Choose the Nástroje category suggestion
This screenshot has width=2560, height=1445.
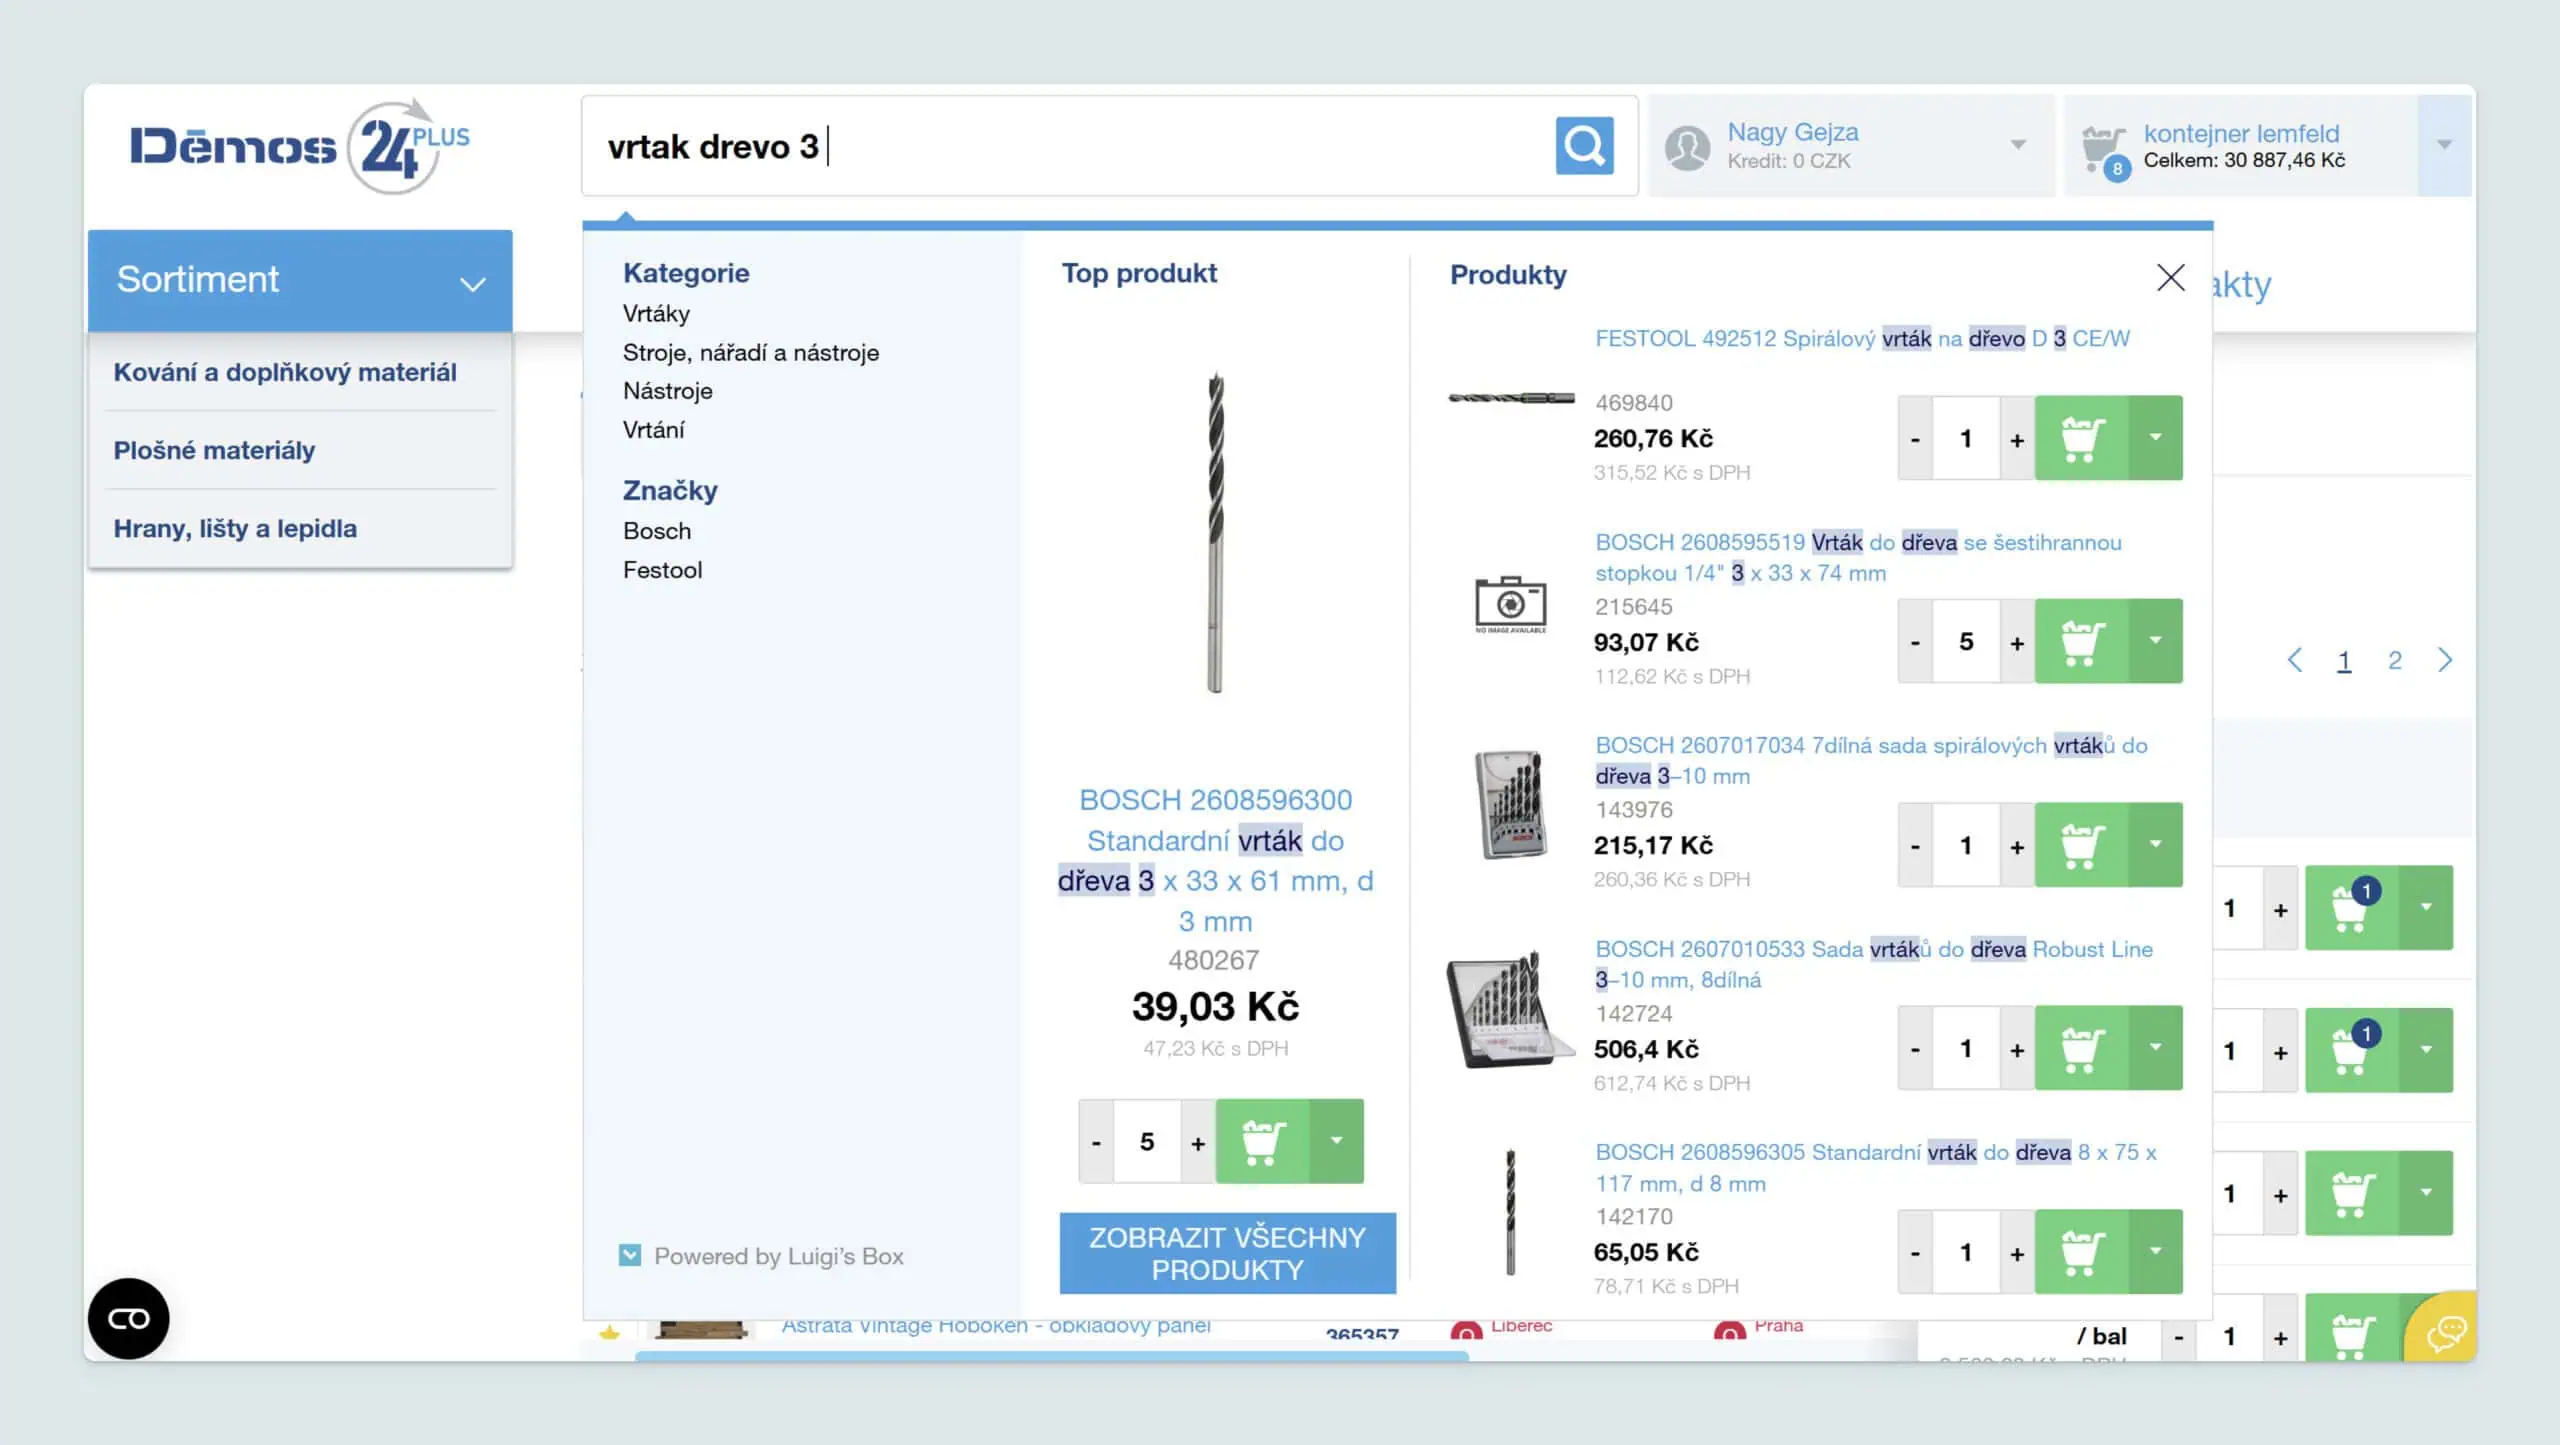click(x=667, y=391)
